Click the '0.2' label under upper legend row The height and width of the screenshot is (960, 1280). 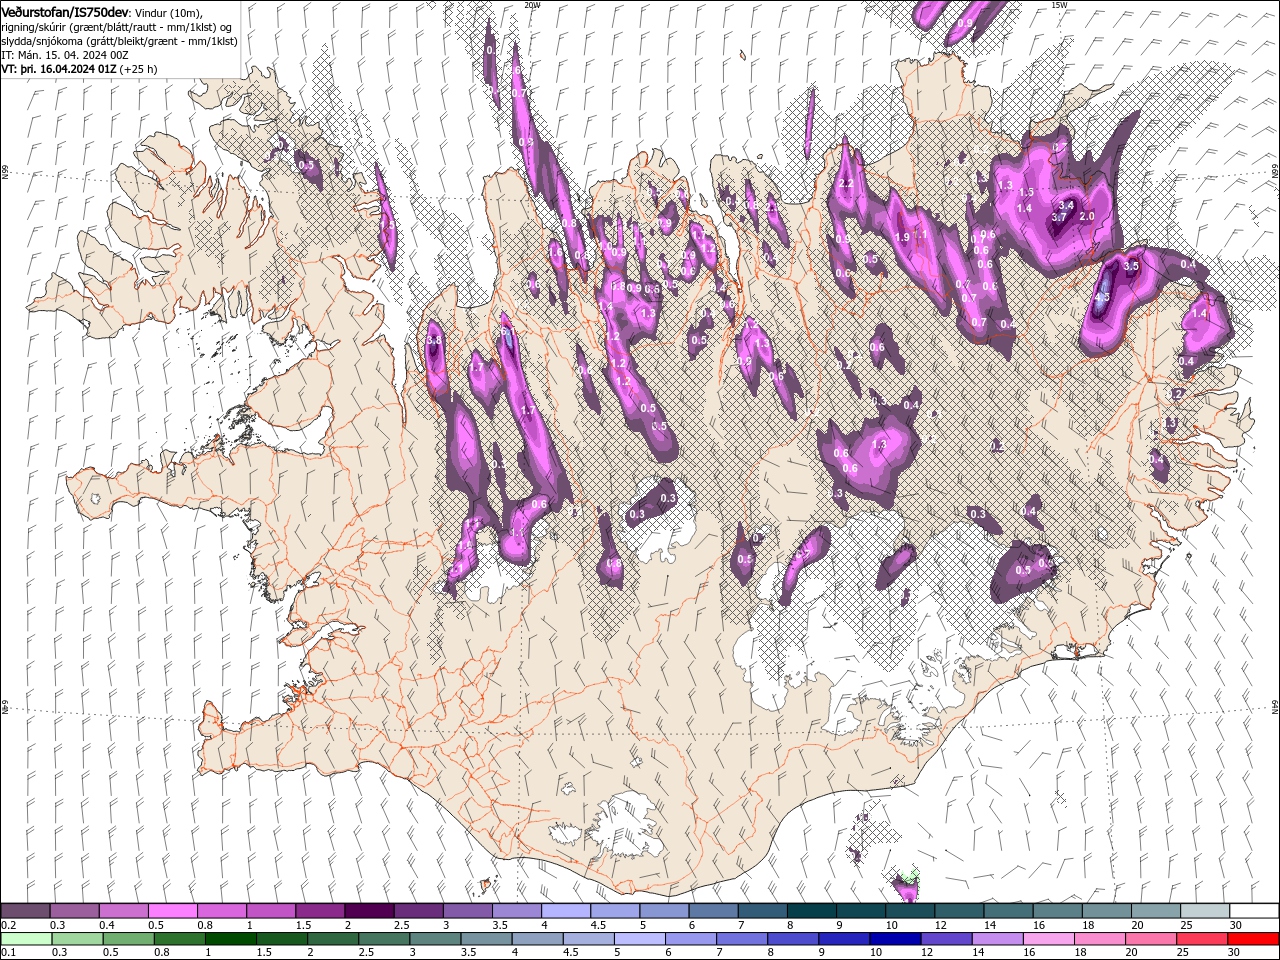(8, 925)
